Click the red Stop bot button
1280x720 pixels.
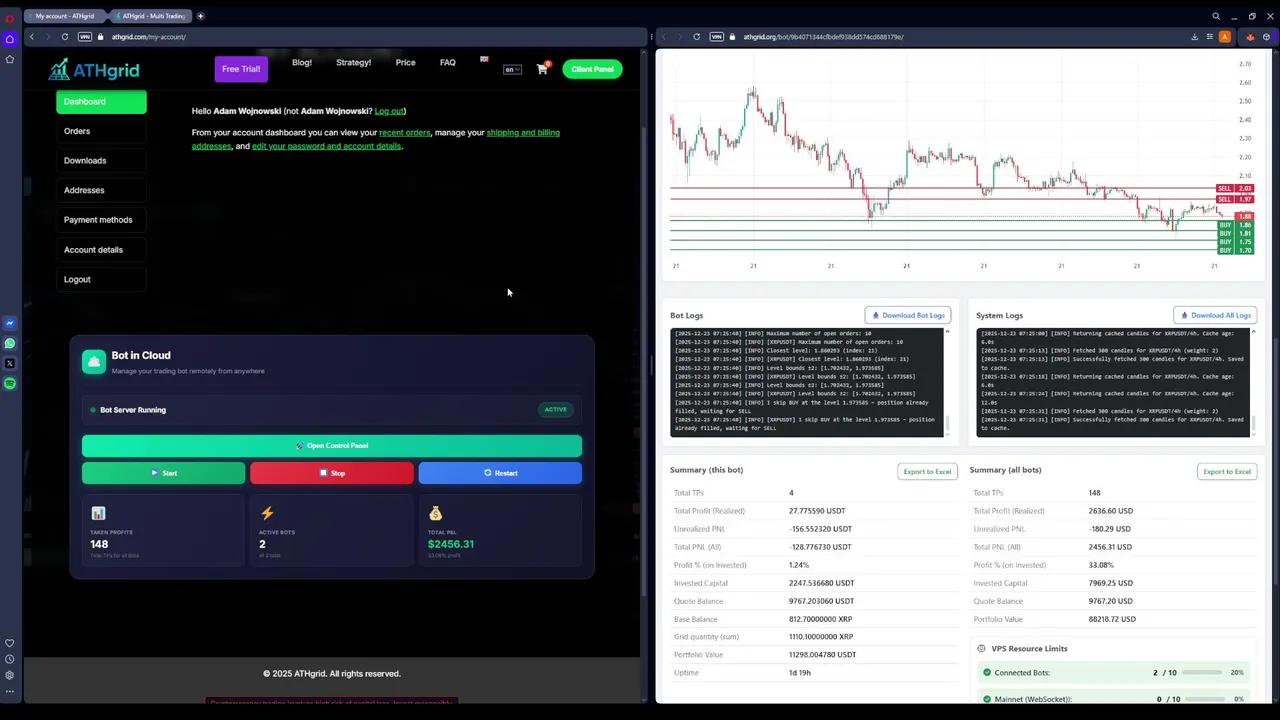click(x=332, y=473)
